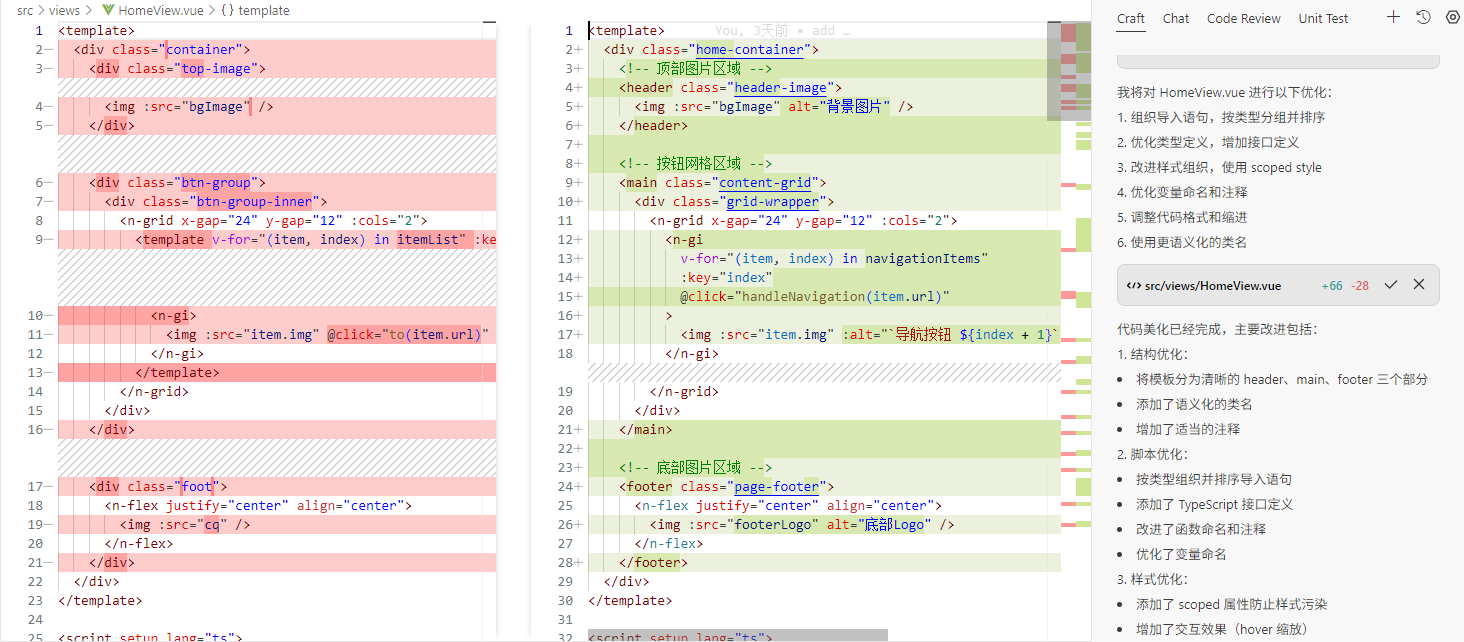Open settings hexagon icon in AI panel
This screenshot has width=1464, height=642.
(x=1453, y=17)
